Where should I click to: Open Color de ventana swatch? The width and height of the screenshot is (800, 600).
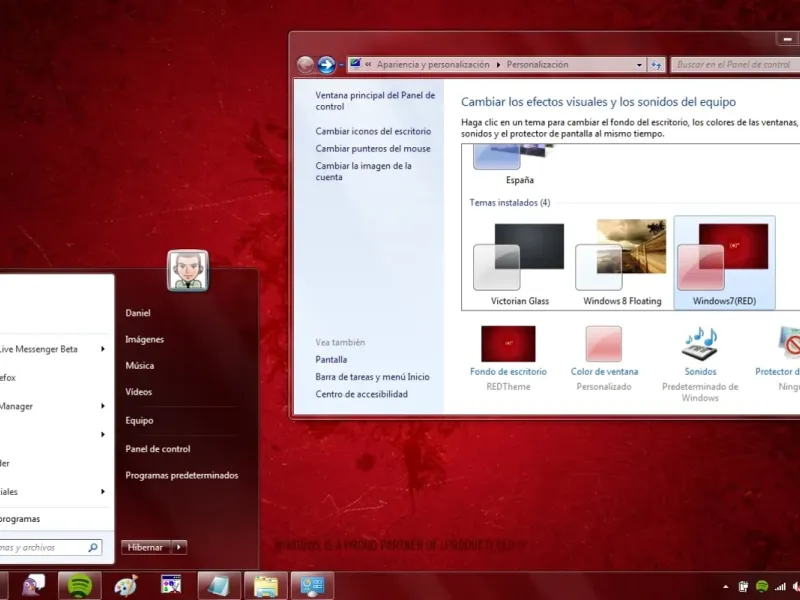[604, 344]
